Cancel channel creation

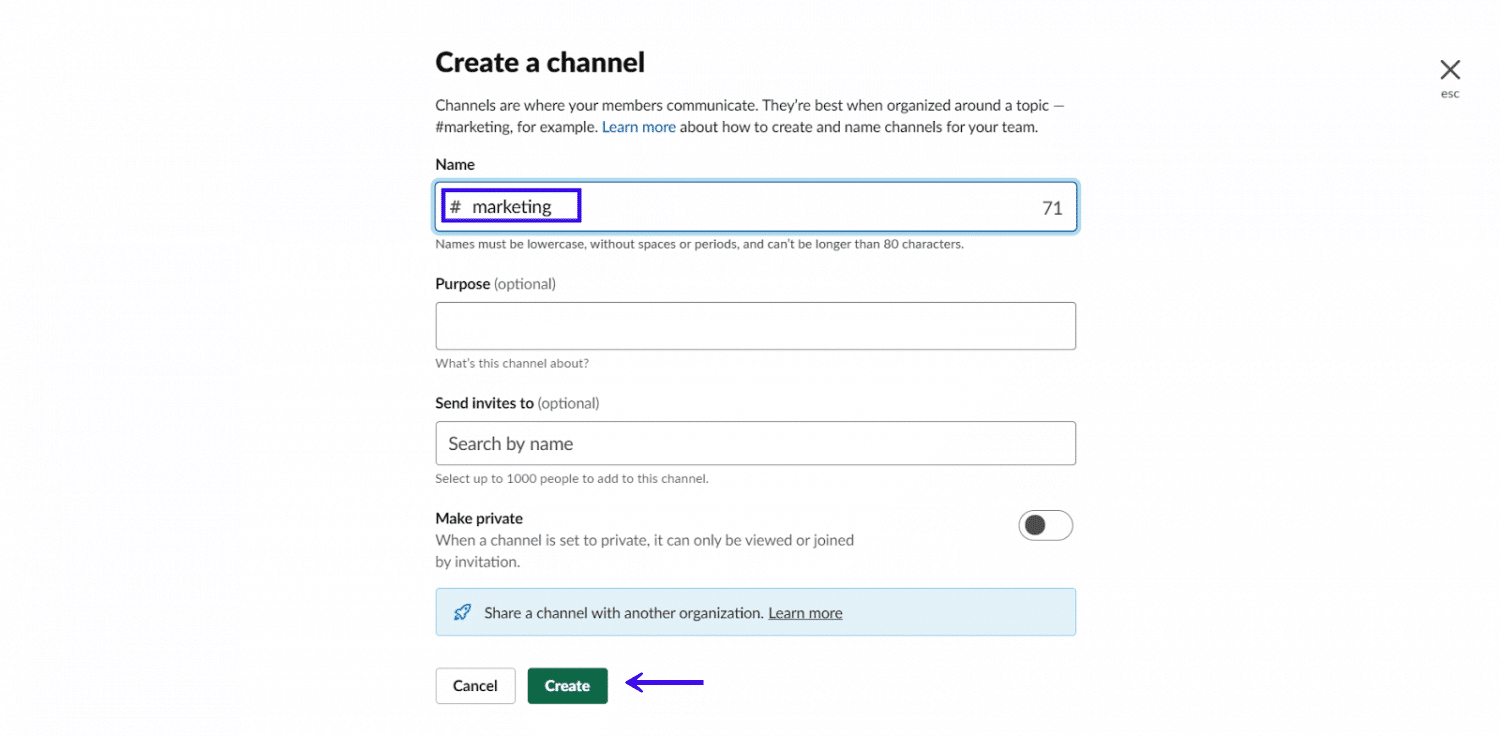(x=475, y=685)
